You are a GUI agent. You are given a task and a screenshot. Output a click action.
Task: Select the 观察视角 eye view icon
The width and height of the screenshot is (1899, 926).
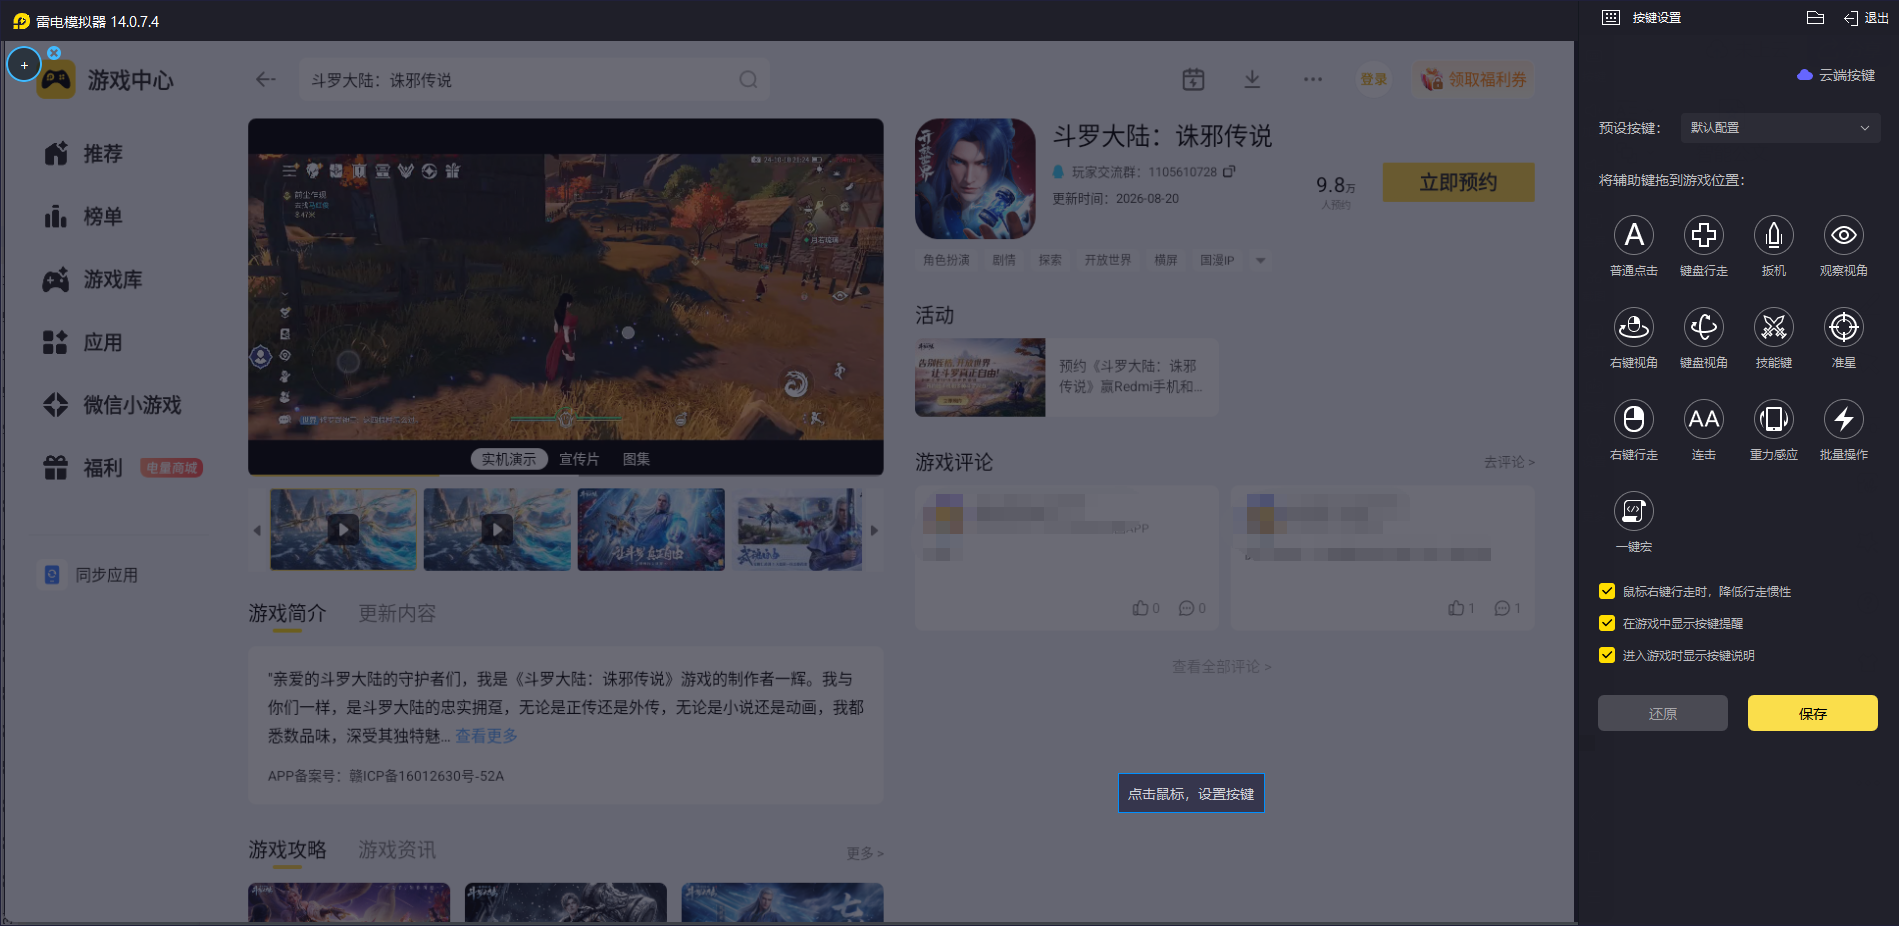tap(1844, 236)
